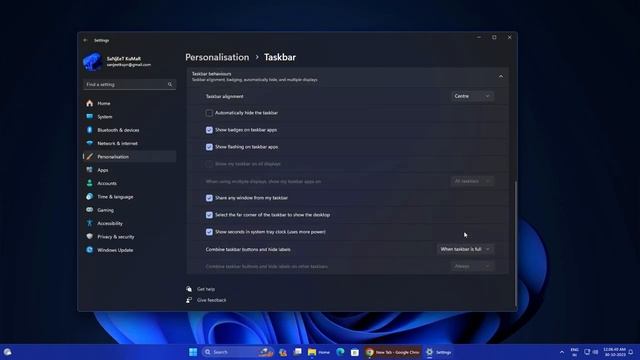Switch to New Tab - Google Chrome window
This screenshot has height=360, width=640.
393,352
